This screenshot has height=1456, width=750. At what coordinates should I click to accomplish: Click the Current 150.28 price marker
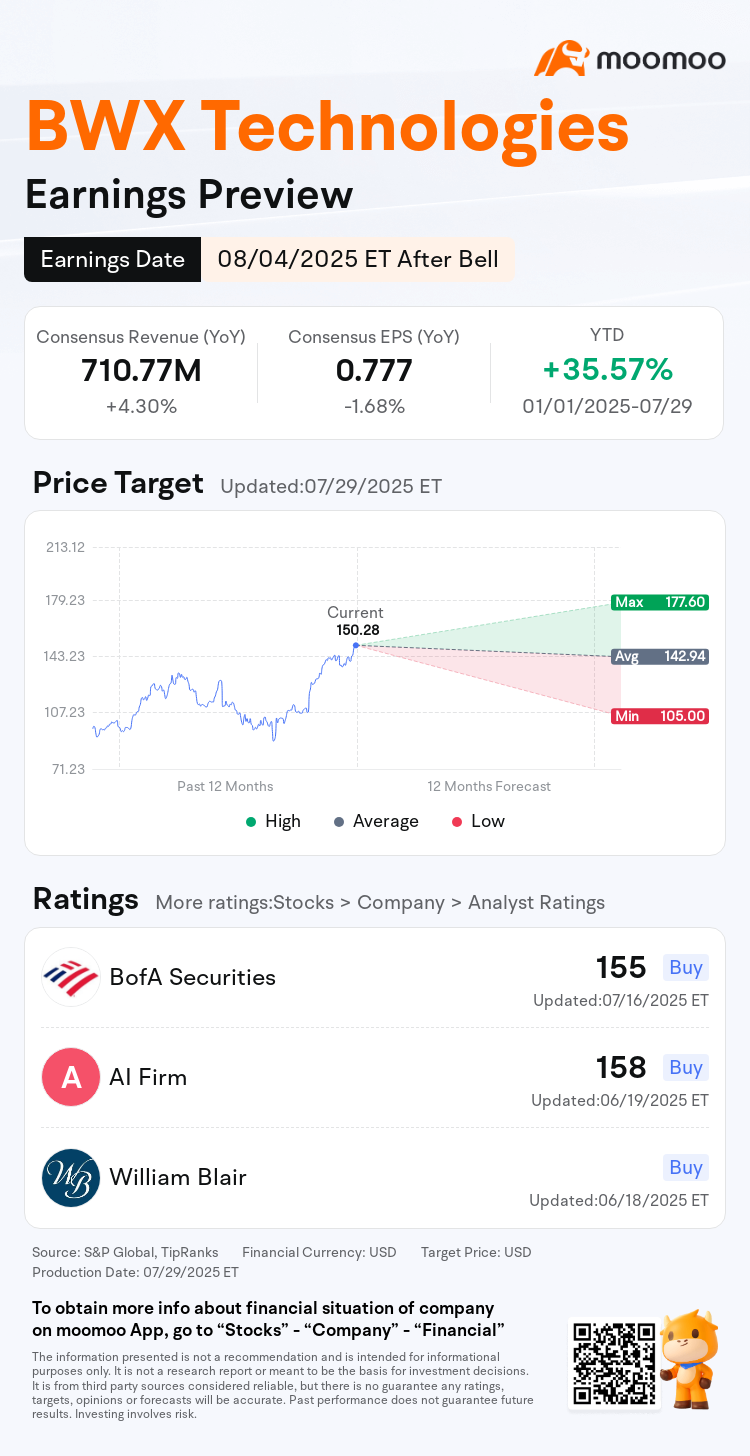[355, 645]
